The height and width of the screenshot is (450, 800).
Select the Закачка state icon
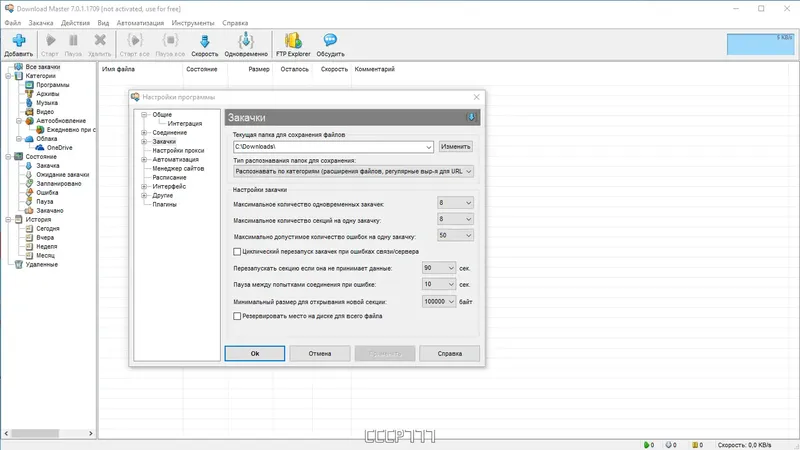pyautogui.click(x=29, y=166)
